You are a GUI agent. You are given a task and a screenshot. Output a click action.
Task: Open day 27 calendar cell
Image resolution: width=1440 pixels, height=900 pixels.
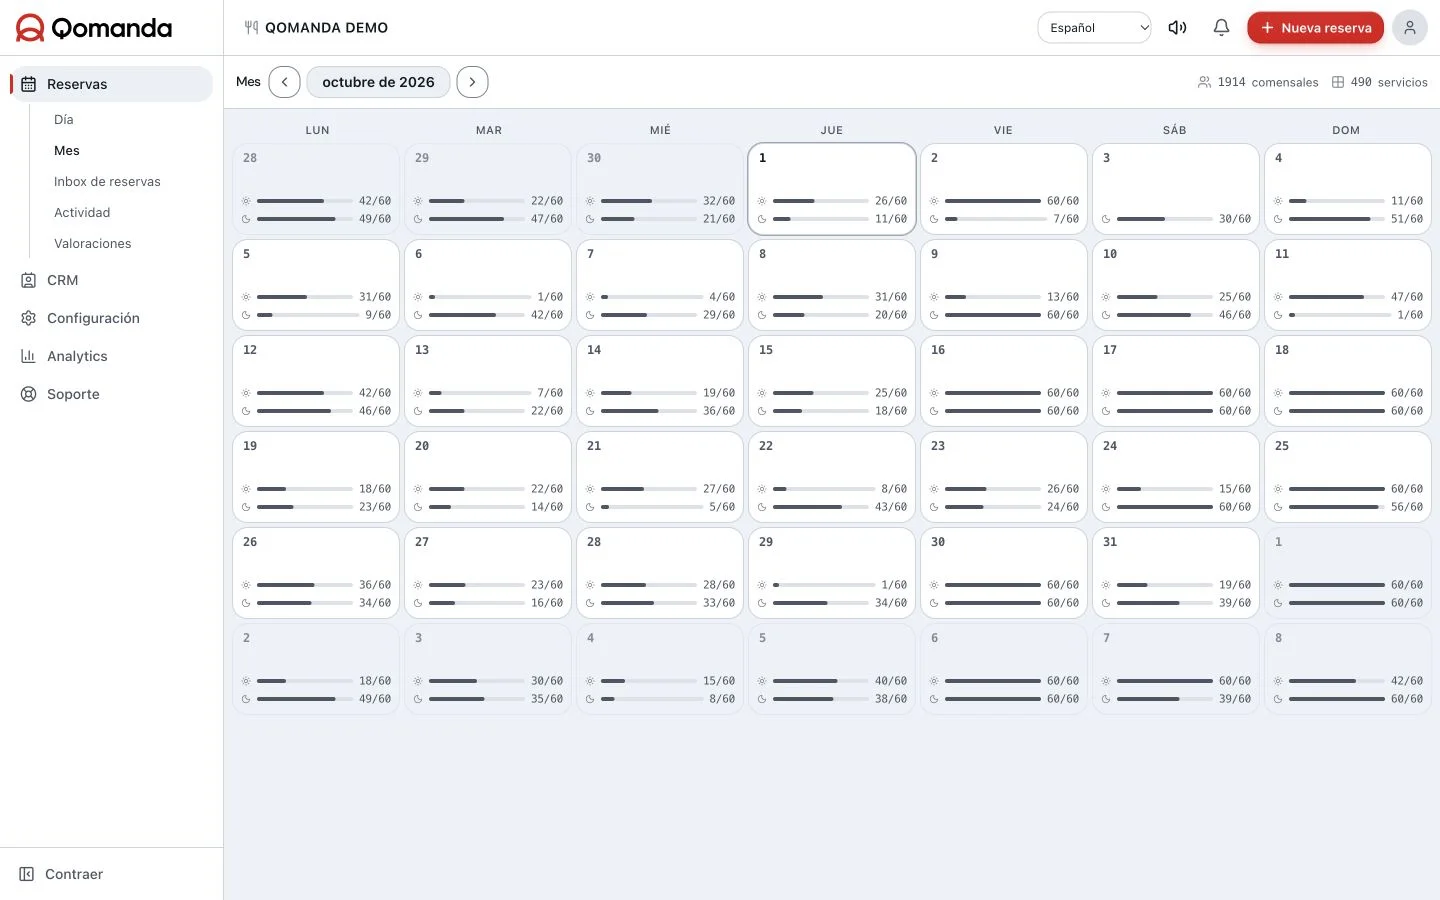[488, 573]
